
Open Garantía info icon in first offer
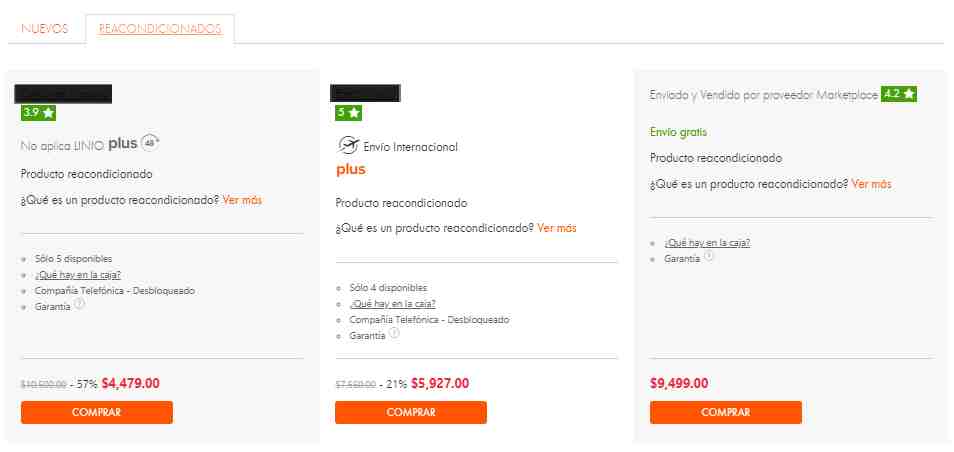(79, 305)
